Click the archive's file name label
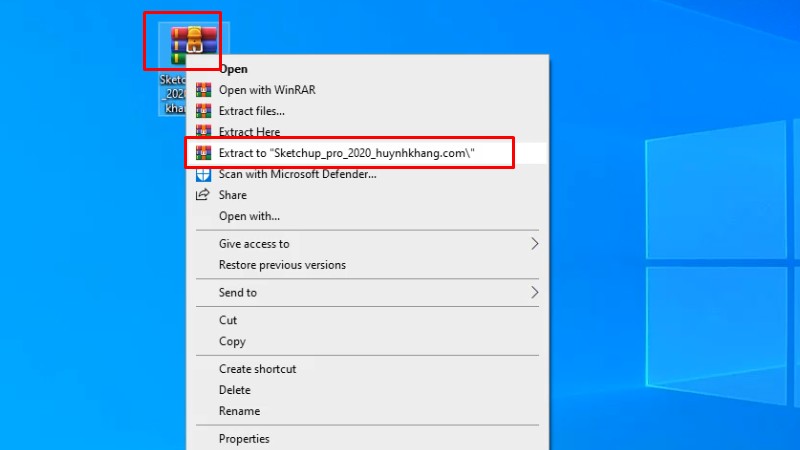This screenshot has width=800, height=450. click(172, 93)
